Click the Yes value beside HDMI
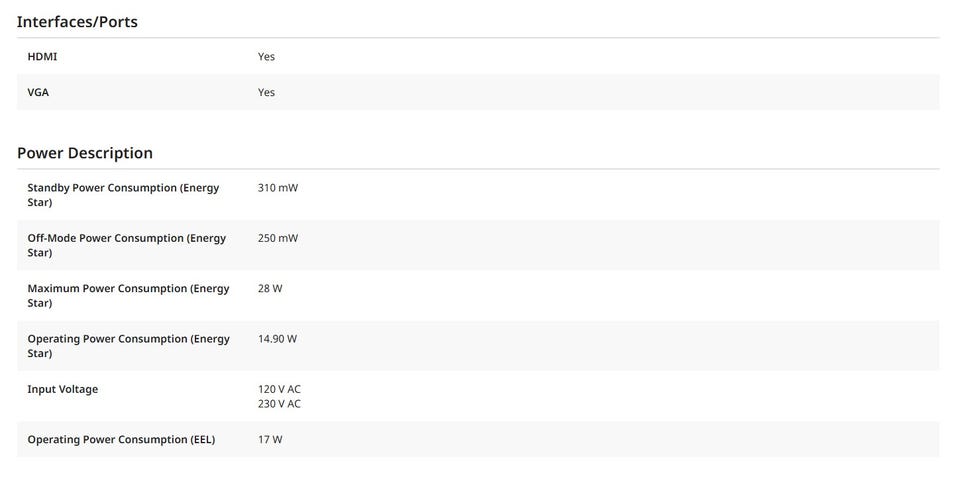The width and height of the screenshot is (960, 477). tap(266, 57)
